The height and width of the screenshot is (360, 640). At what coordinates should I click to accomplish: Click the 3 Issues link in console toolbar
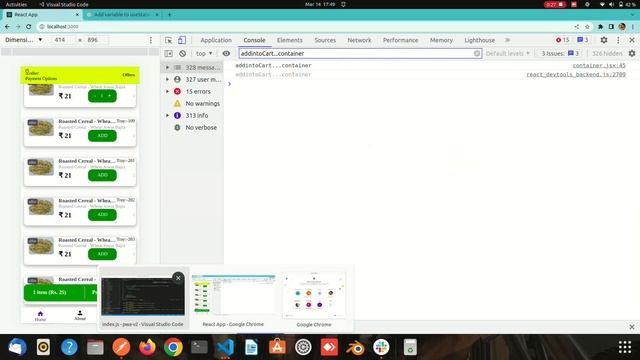click(560, 53)
